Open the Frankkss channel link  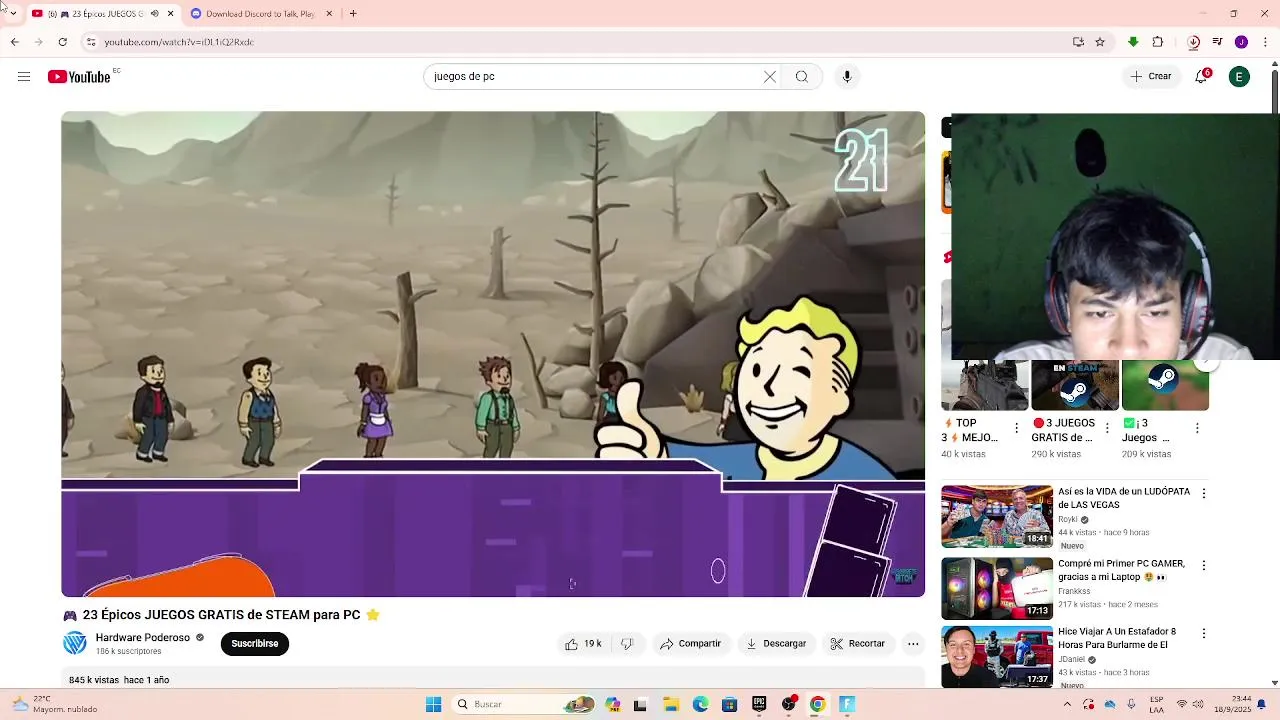(1074, 591)
